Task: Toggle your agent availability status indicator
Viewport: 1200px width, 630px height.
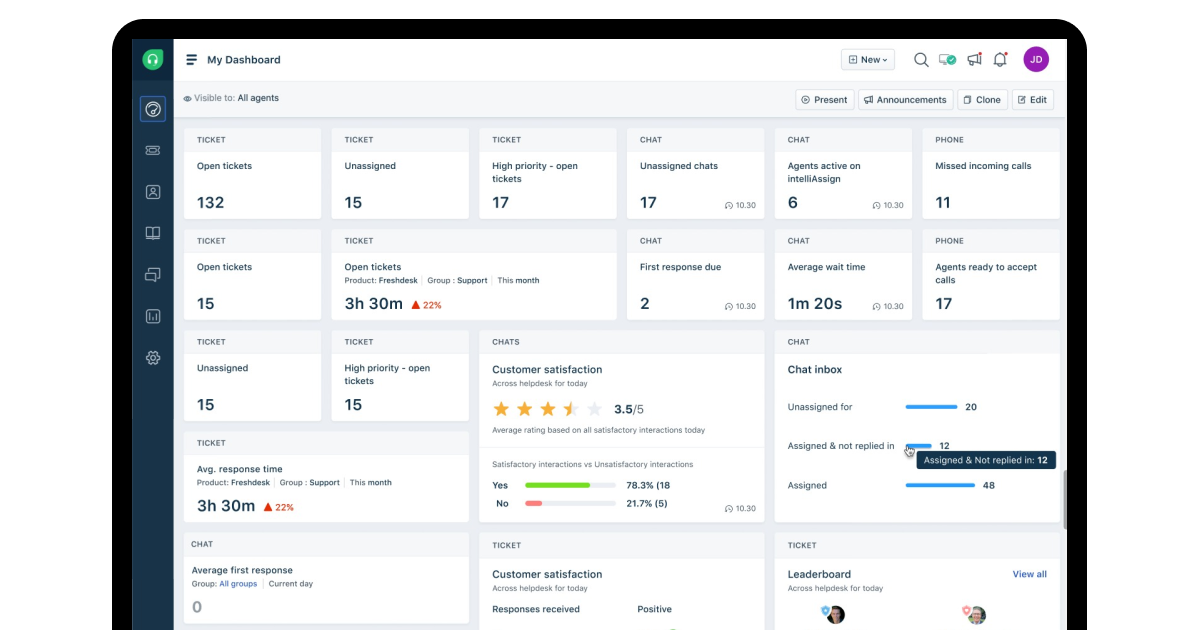Action: tap(946, 59)
